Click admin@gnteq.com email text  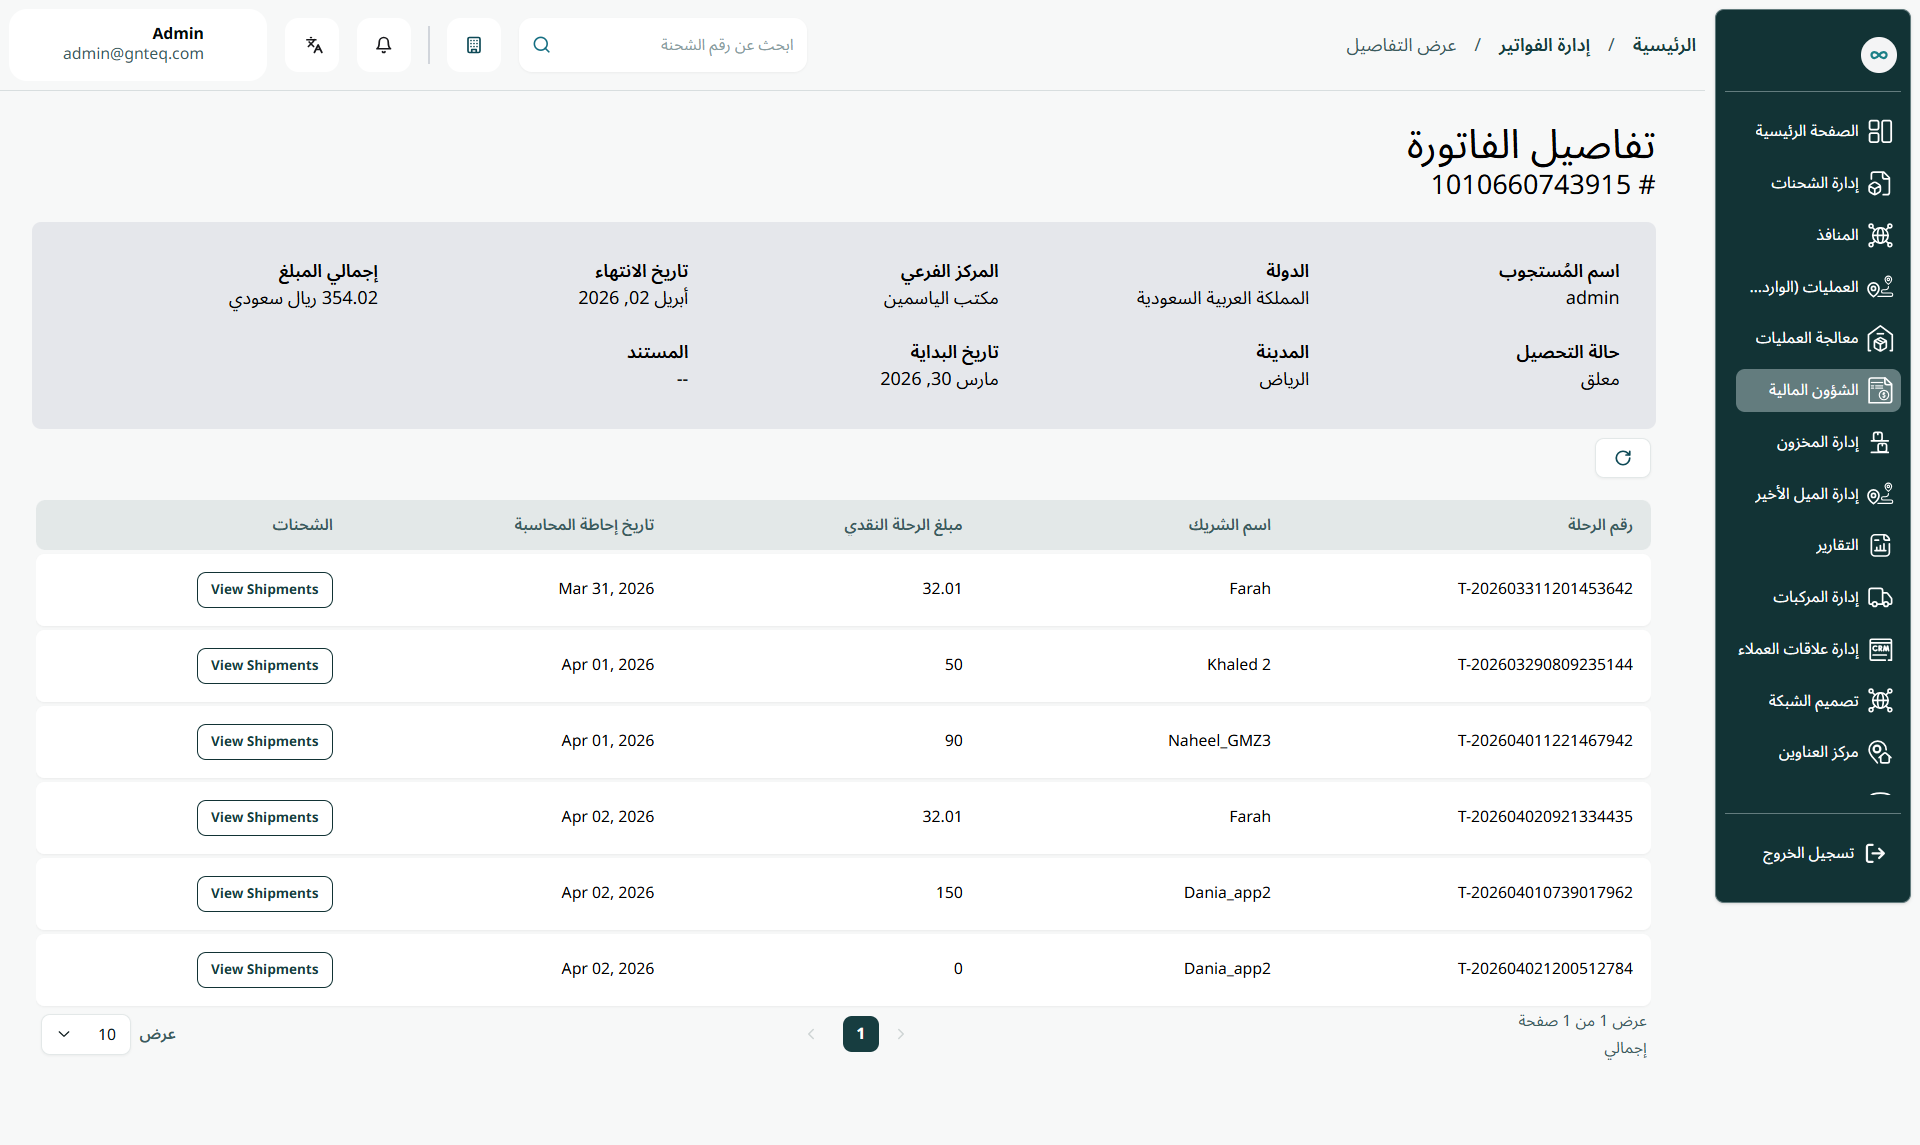[x=133, y=54]
